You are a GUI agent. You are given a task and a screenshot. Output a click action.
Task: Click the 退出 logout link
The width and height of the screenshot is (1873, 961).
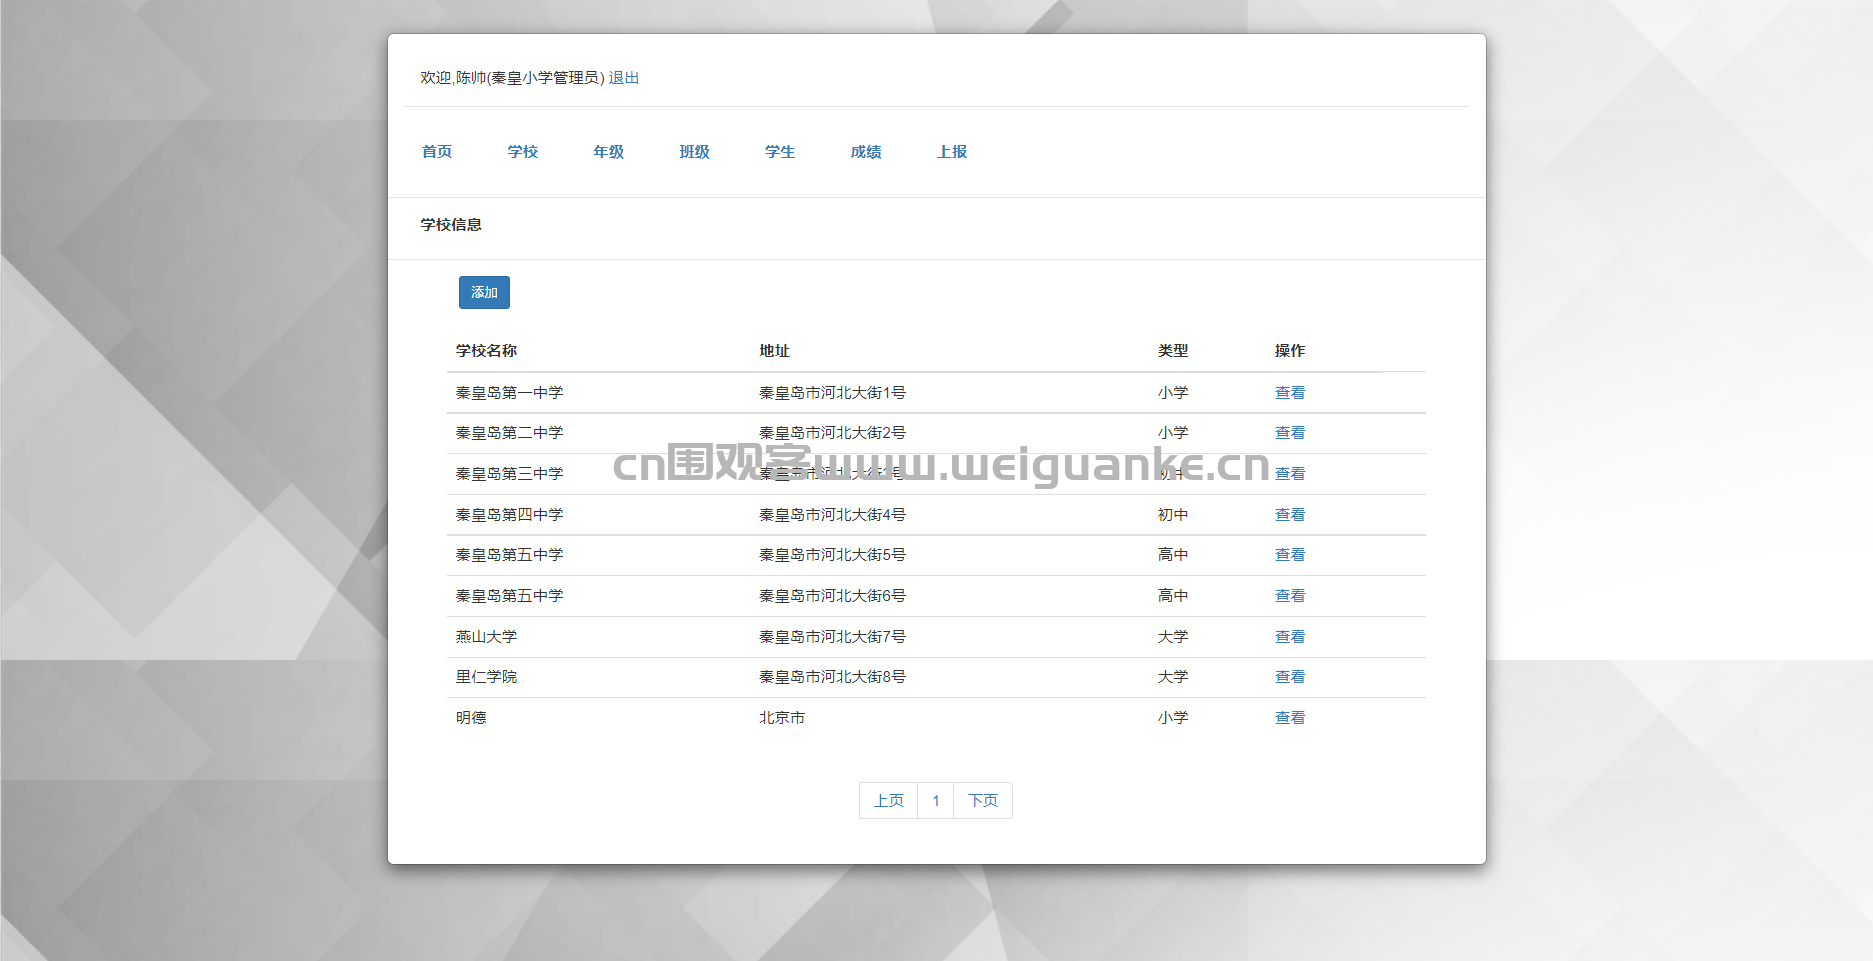point(624,78)
